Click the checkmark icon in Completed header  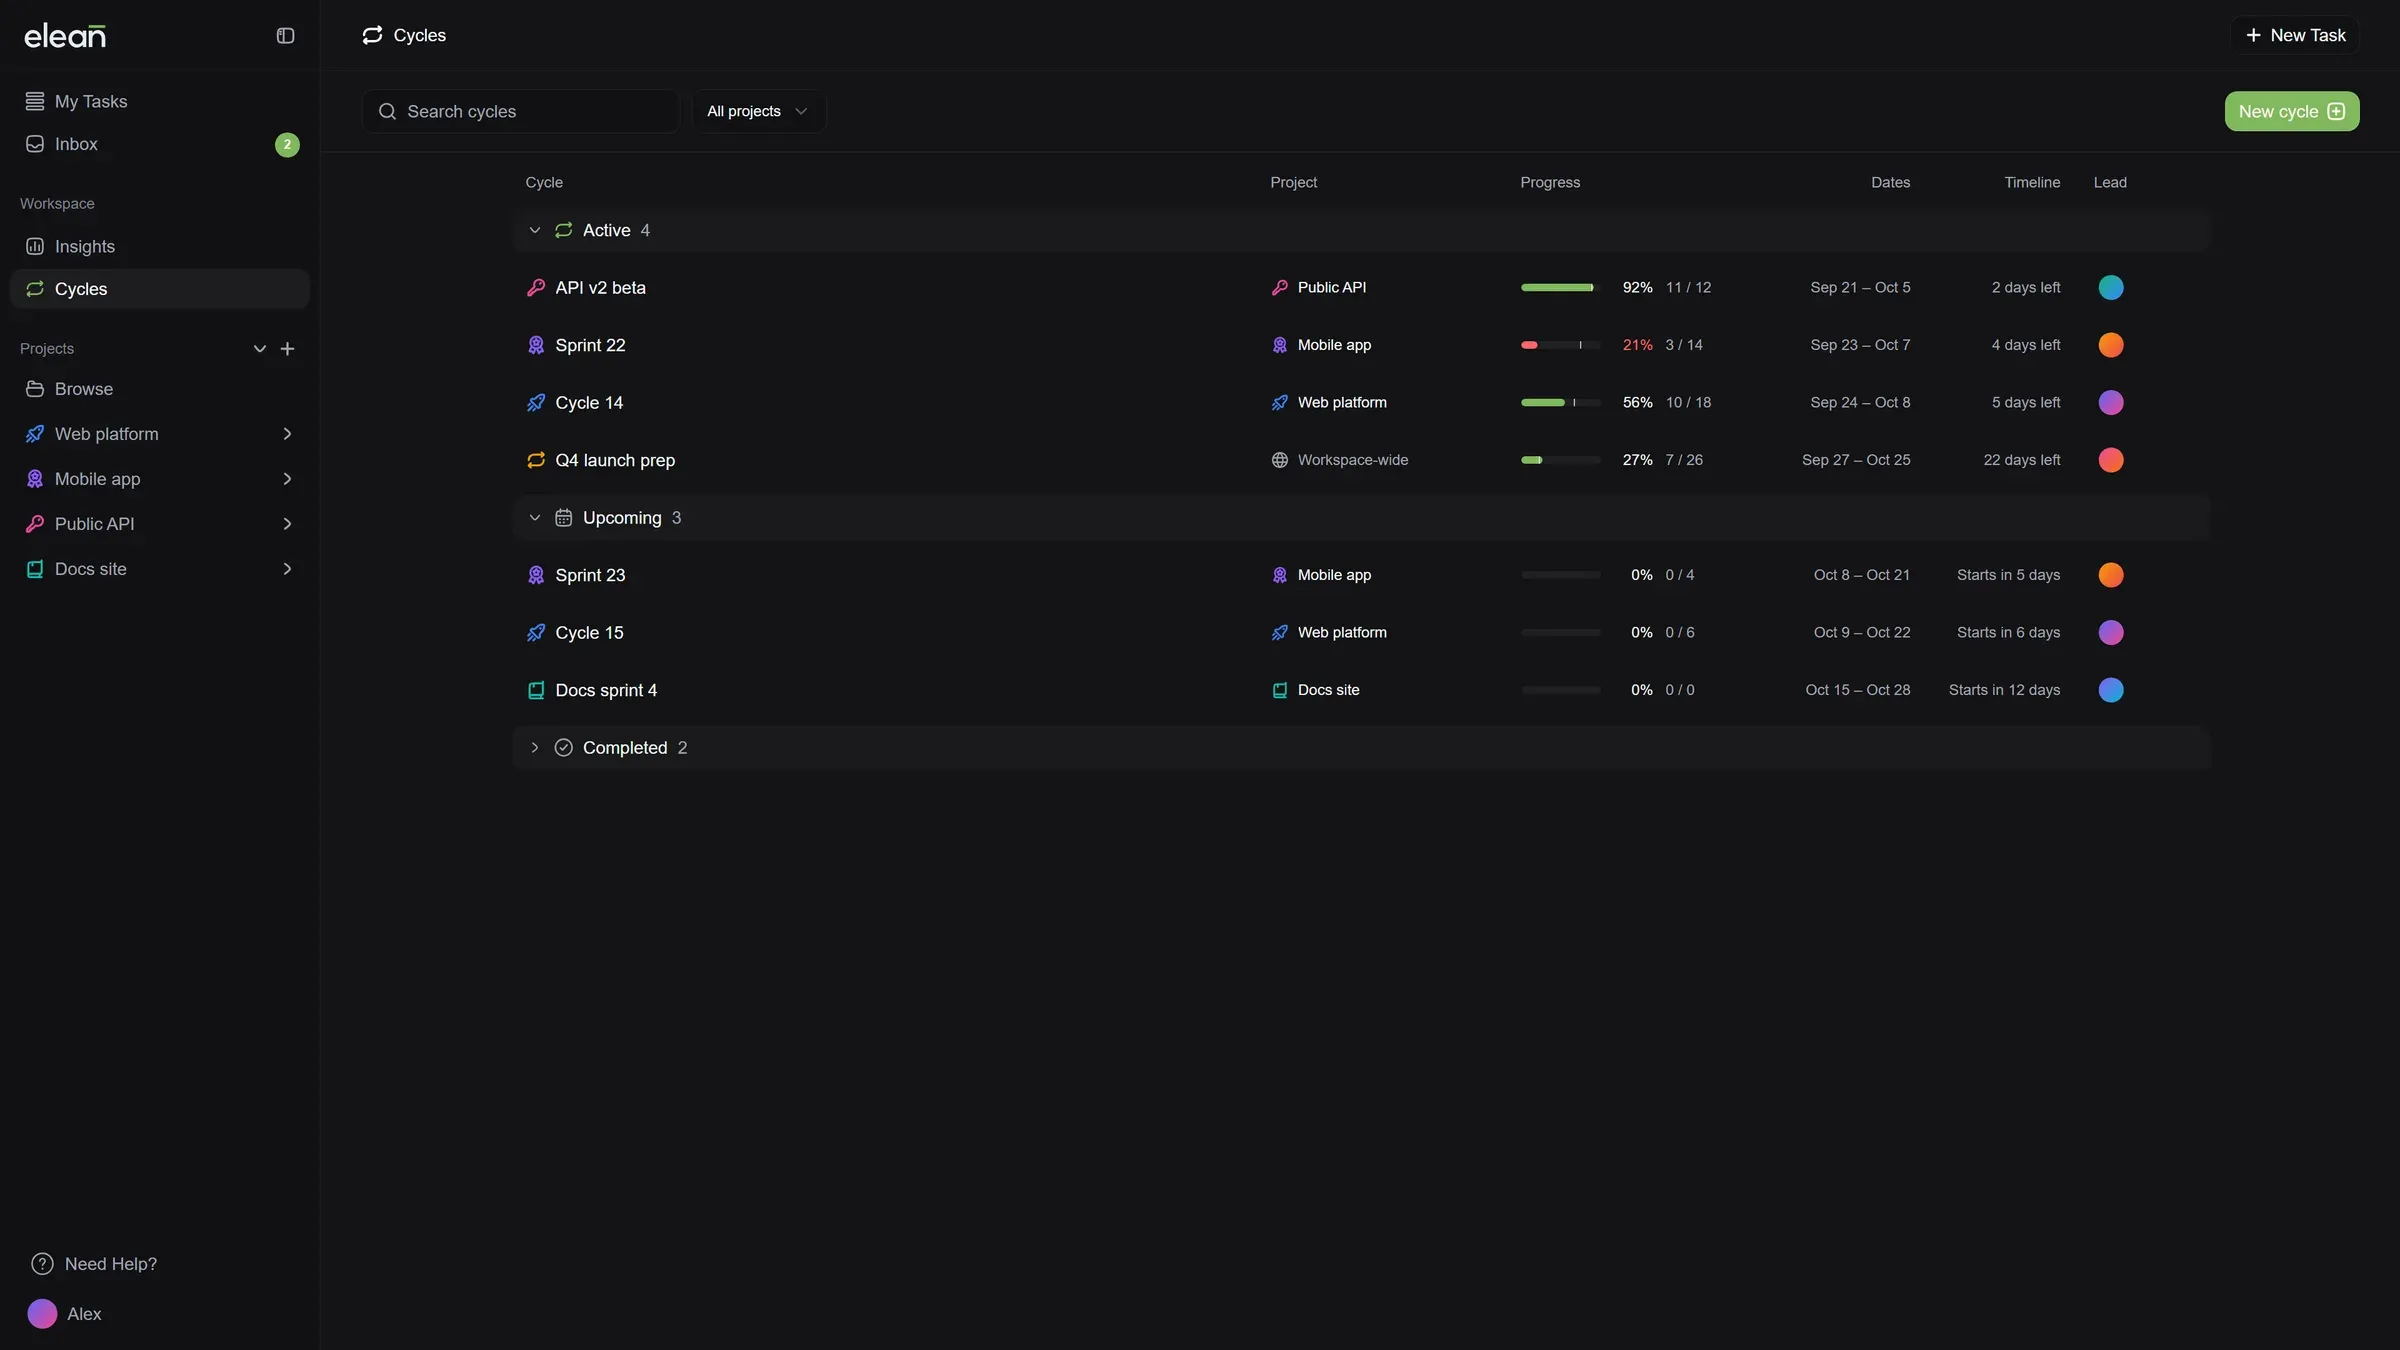click(x=564, y=748)
